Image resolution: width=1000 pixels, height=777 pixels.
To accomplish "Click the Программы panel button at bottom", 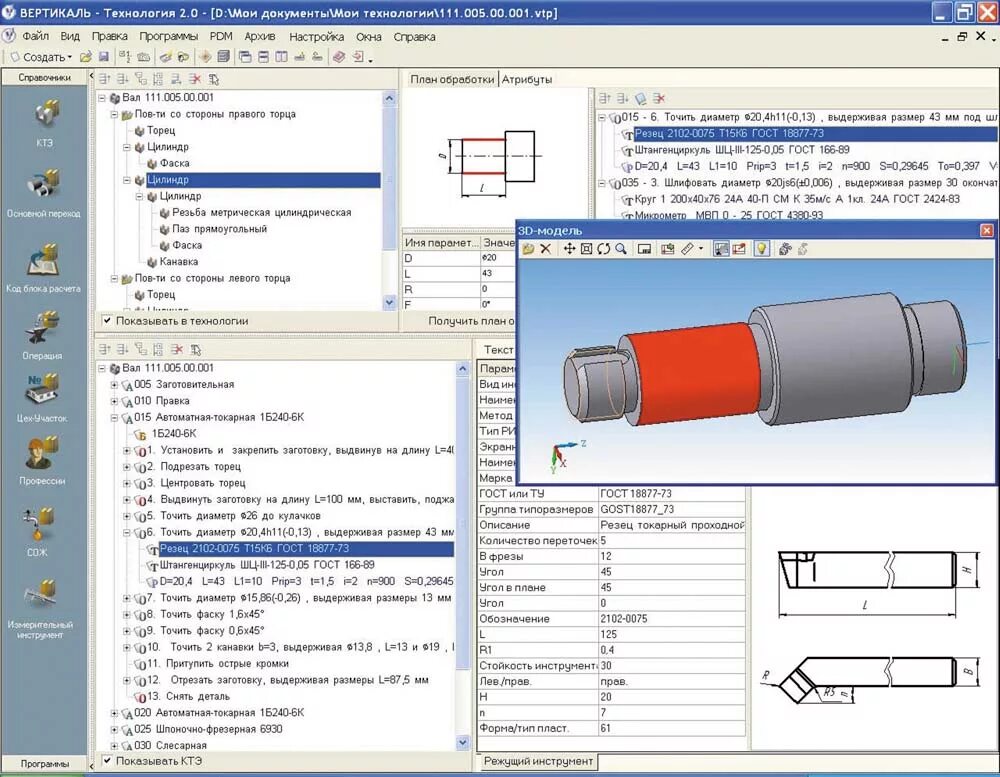I will pos(44,763).
